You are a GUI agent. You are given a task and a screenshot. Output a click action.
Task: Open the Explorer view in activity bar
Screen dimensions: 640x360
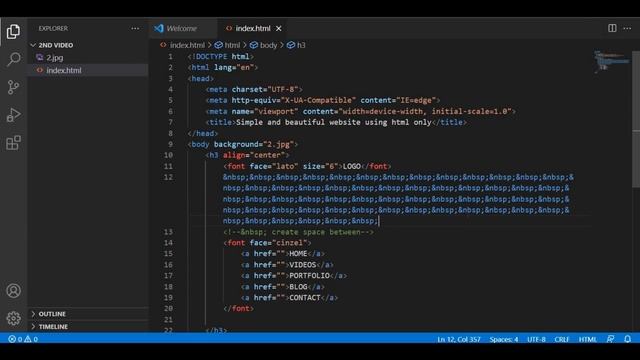(13, 31)
